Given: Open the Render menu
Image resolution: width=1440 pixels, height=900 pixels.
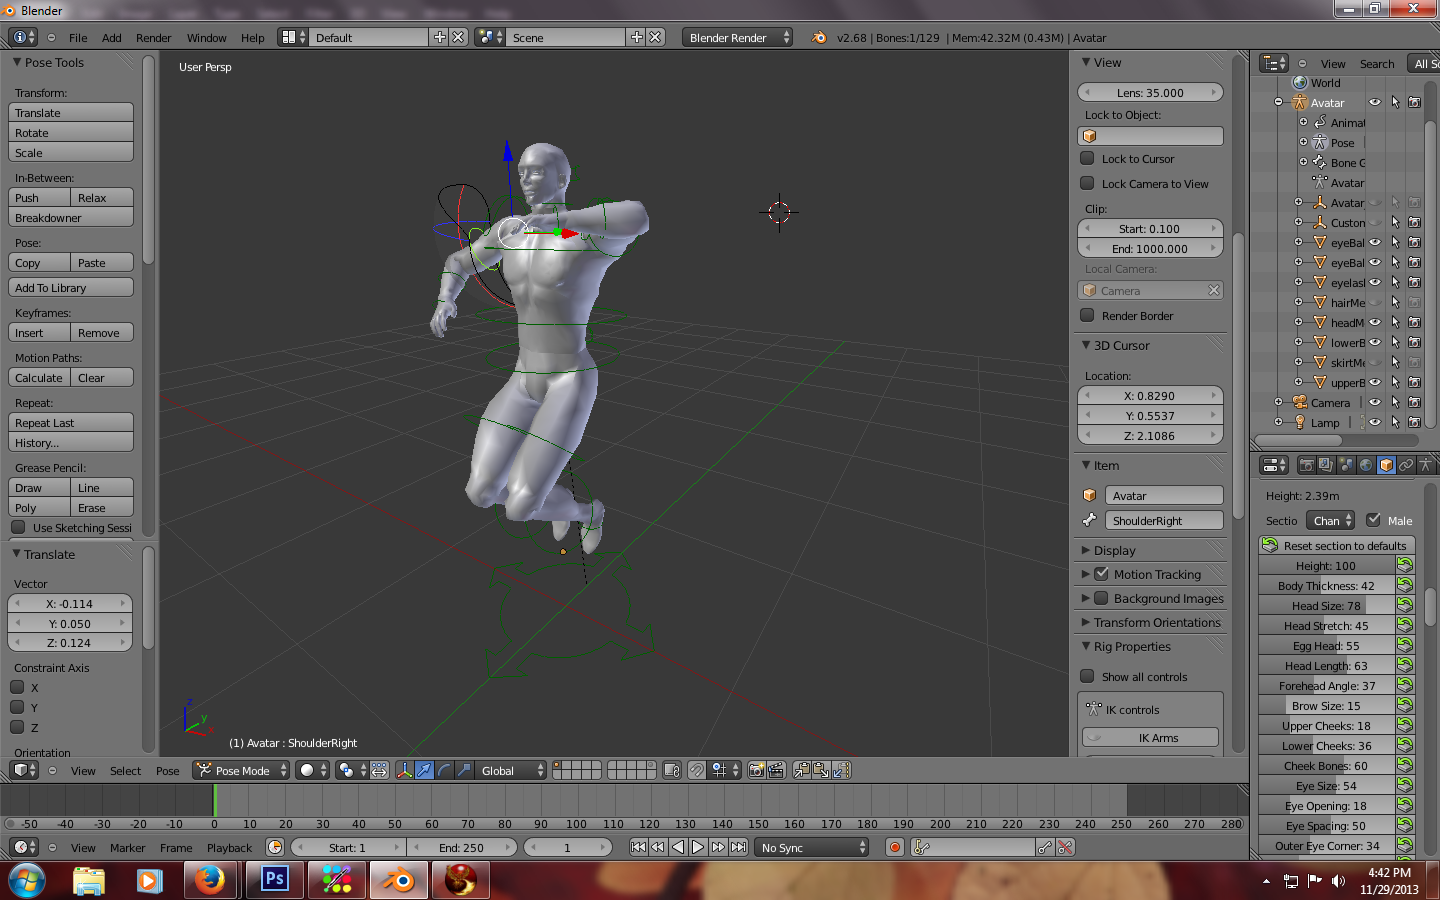Looking at the screenshot, I should (x=154, y=37).
